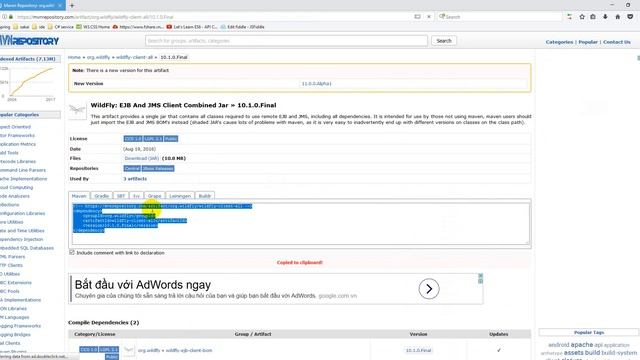This screenshot has height=360, width=640.
Task: Go to the browser home page icon
Action: [x=618, y=17]
